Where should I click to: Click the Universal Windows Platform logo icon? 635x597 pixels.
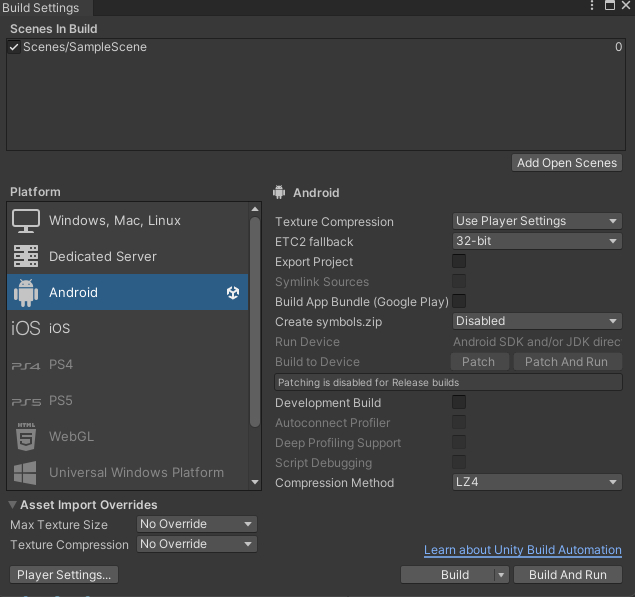click(x=25, y=473)
